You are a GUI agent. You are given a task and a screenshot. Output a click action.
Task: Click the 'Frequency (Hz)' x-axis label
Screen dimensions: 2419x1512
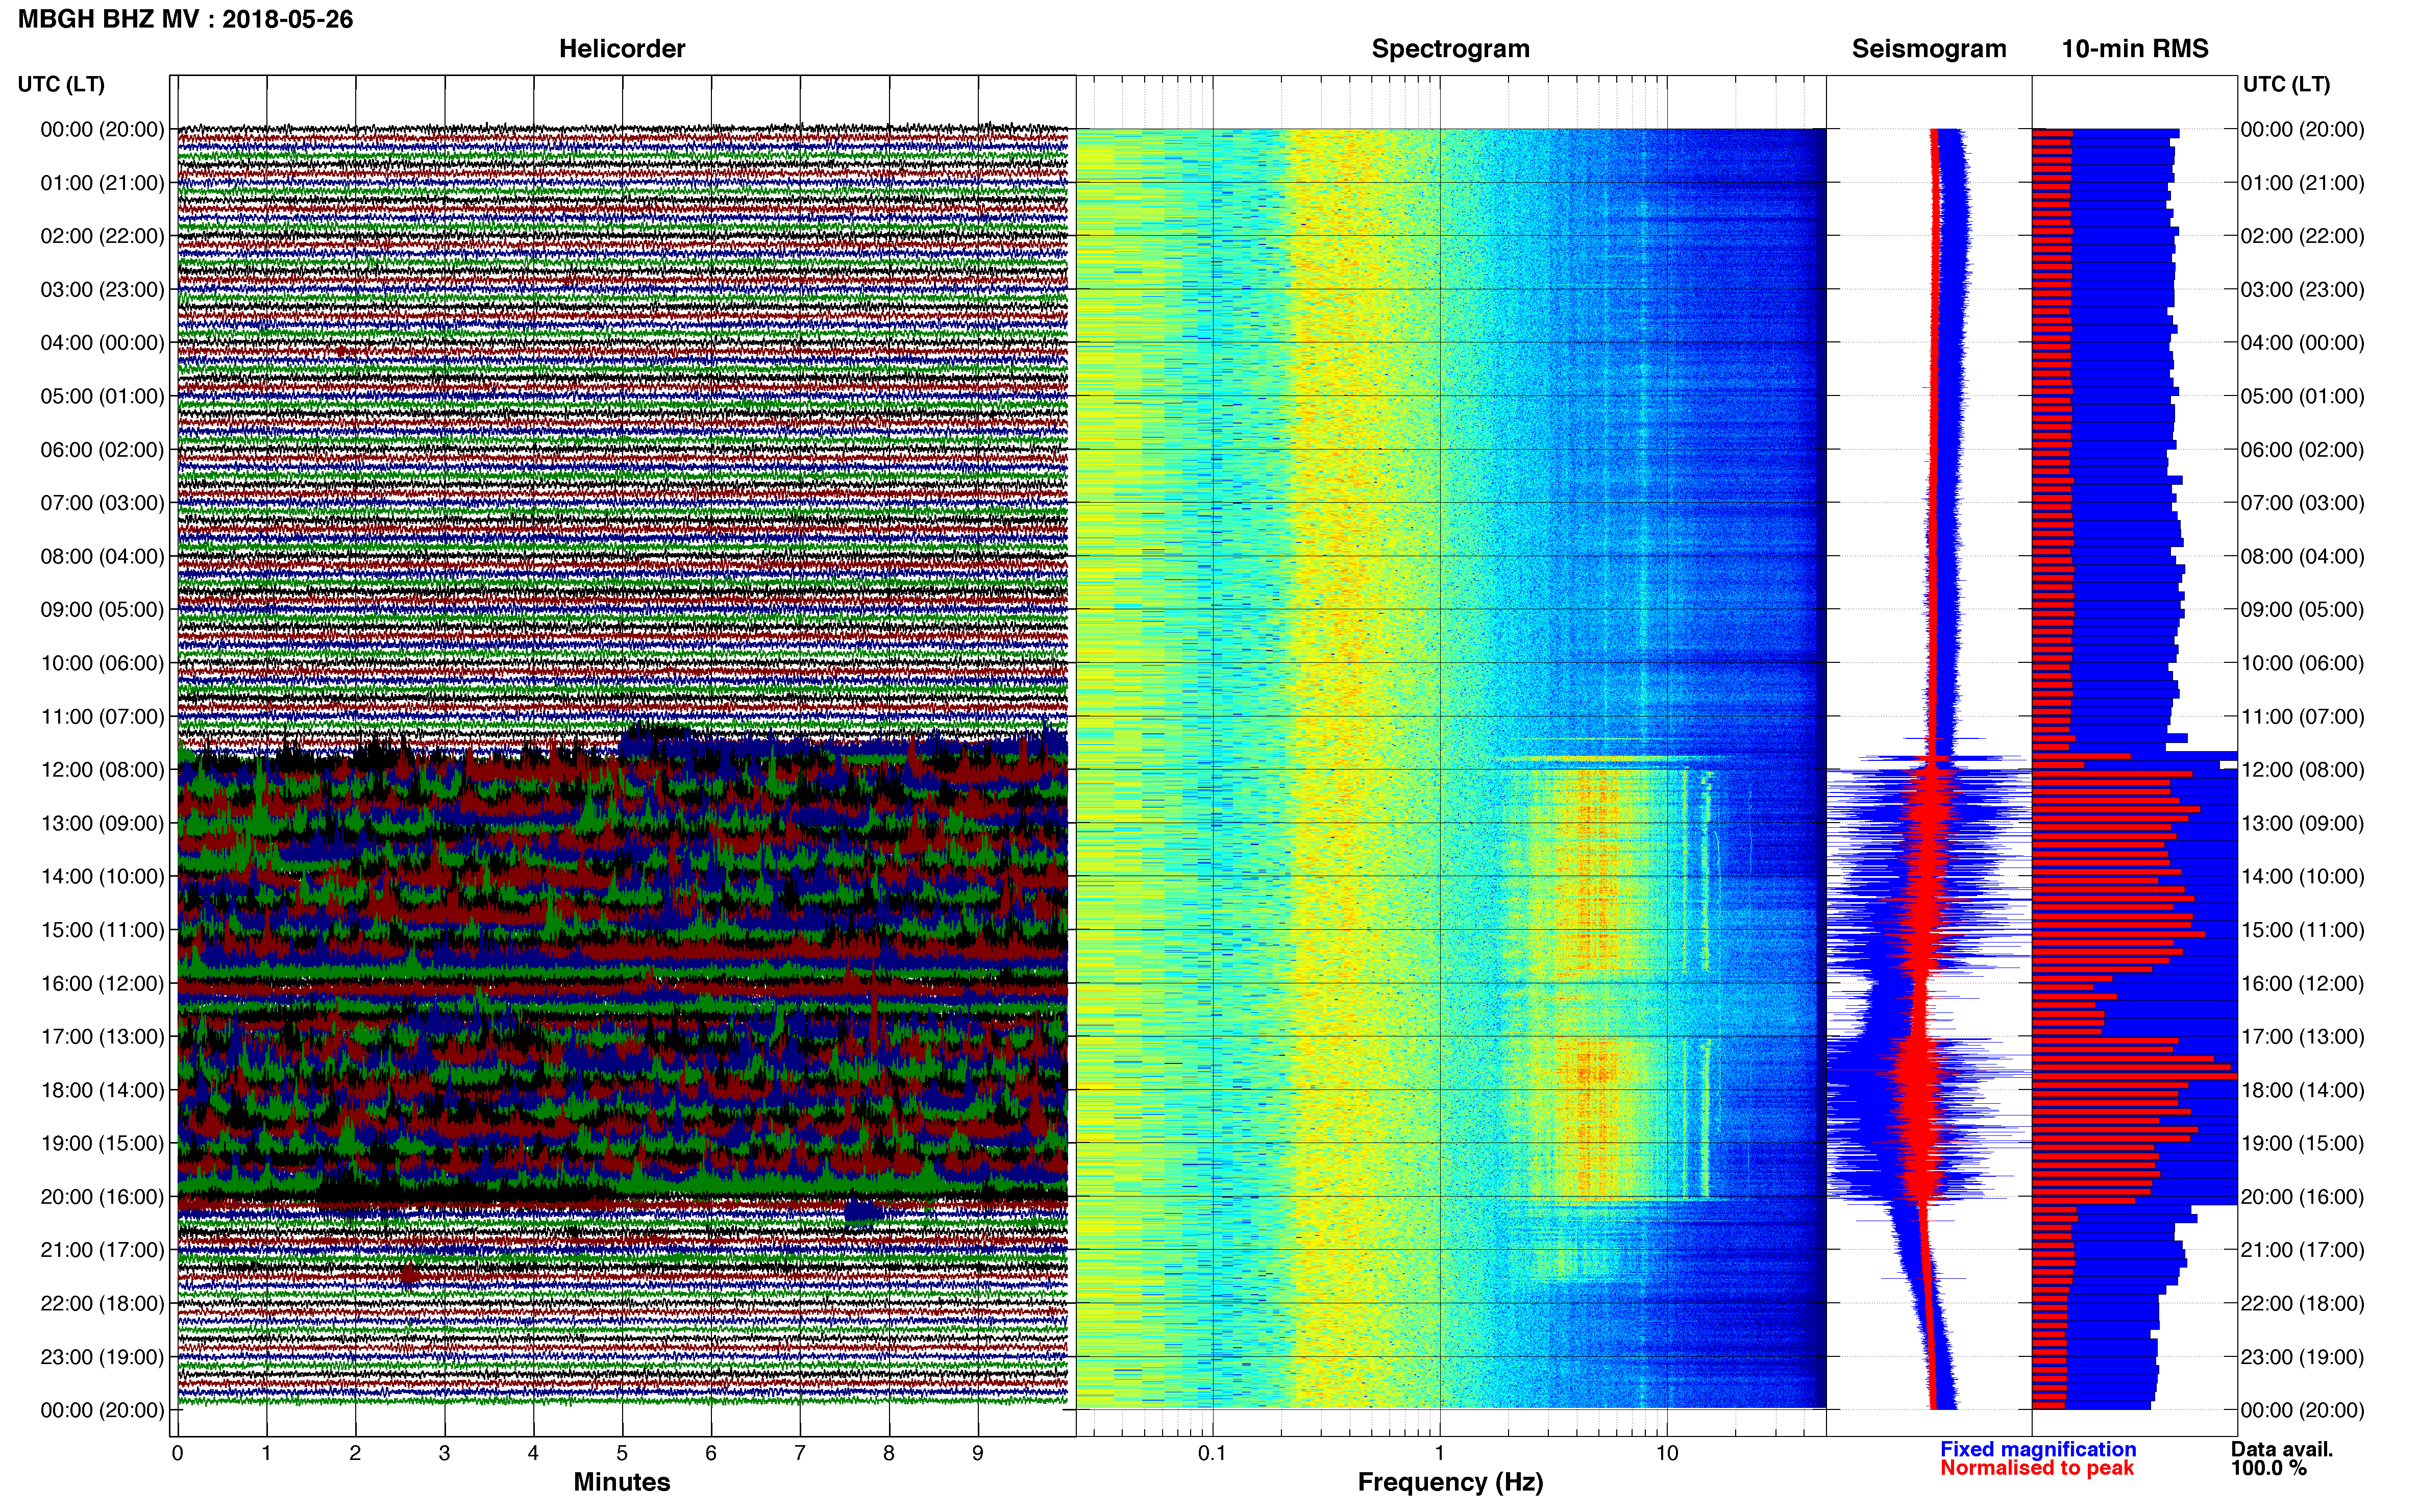point(1450,1482)
